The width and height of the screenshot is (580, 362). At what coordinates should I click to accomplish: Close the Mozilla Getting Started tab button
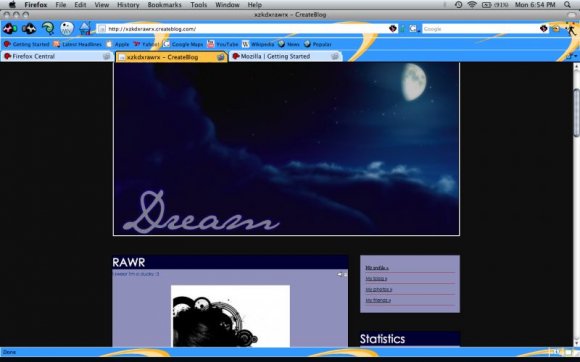click(335, 56)
